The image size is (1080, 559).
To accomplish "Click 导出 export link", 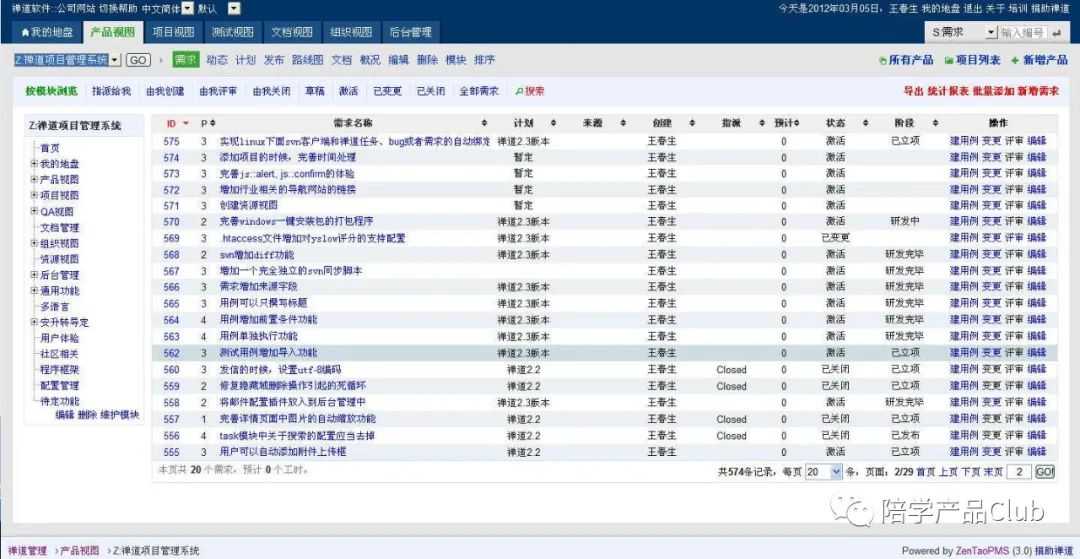I will [913, 91].
